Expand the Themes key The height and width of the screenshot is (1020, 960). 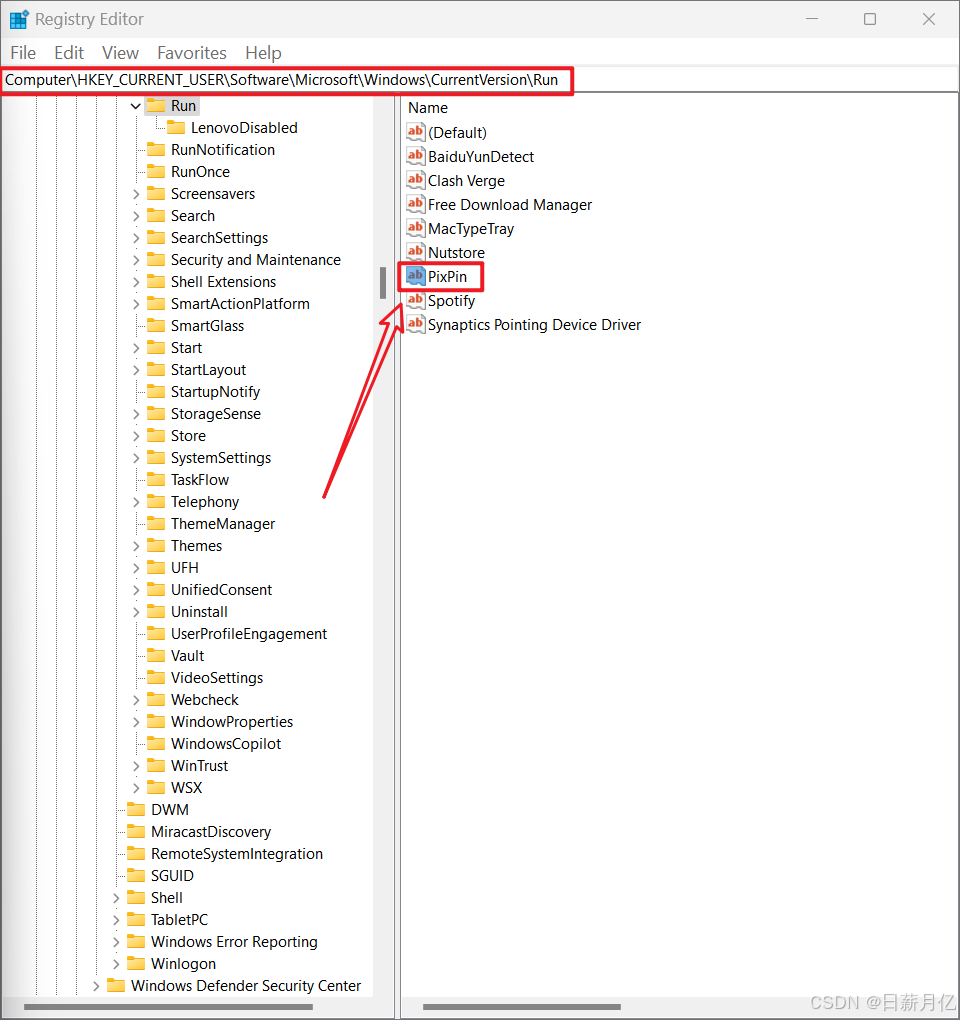click(x=136, y=546)
